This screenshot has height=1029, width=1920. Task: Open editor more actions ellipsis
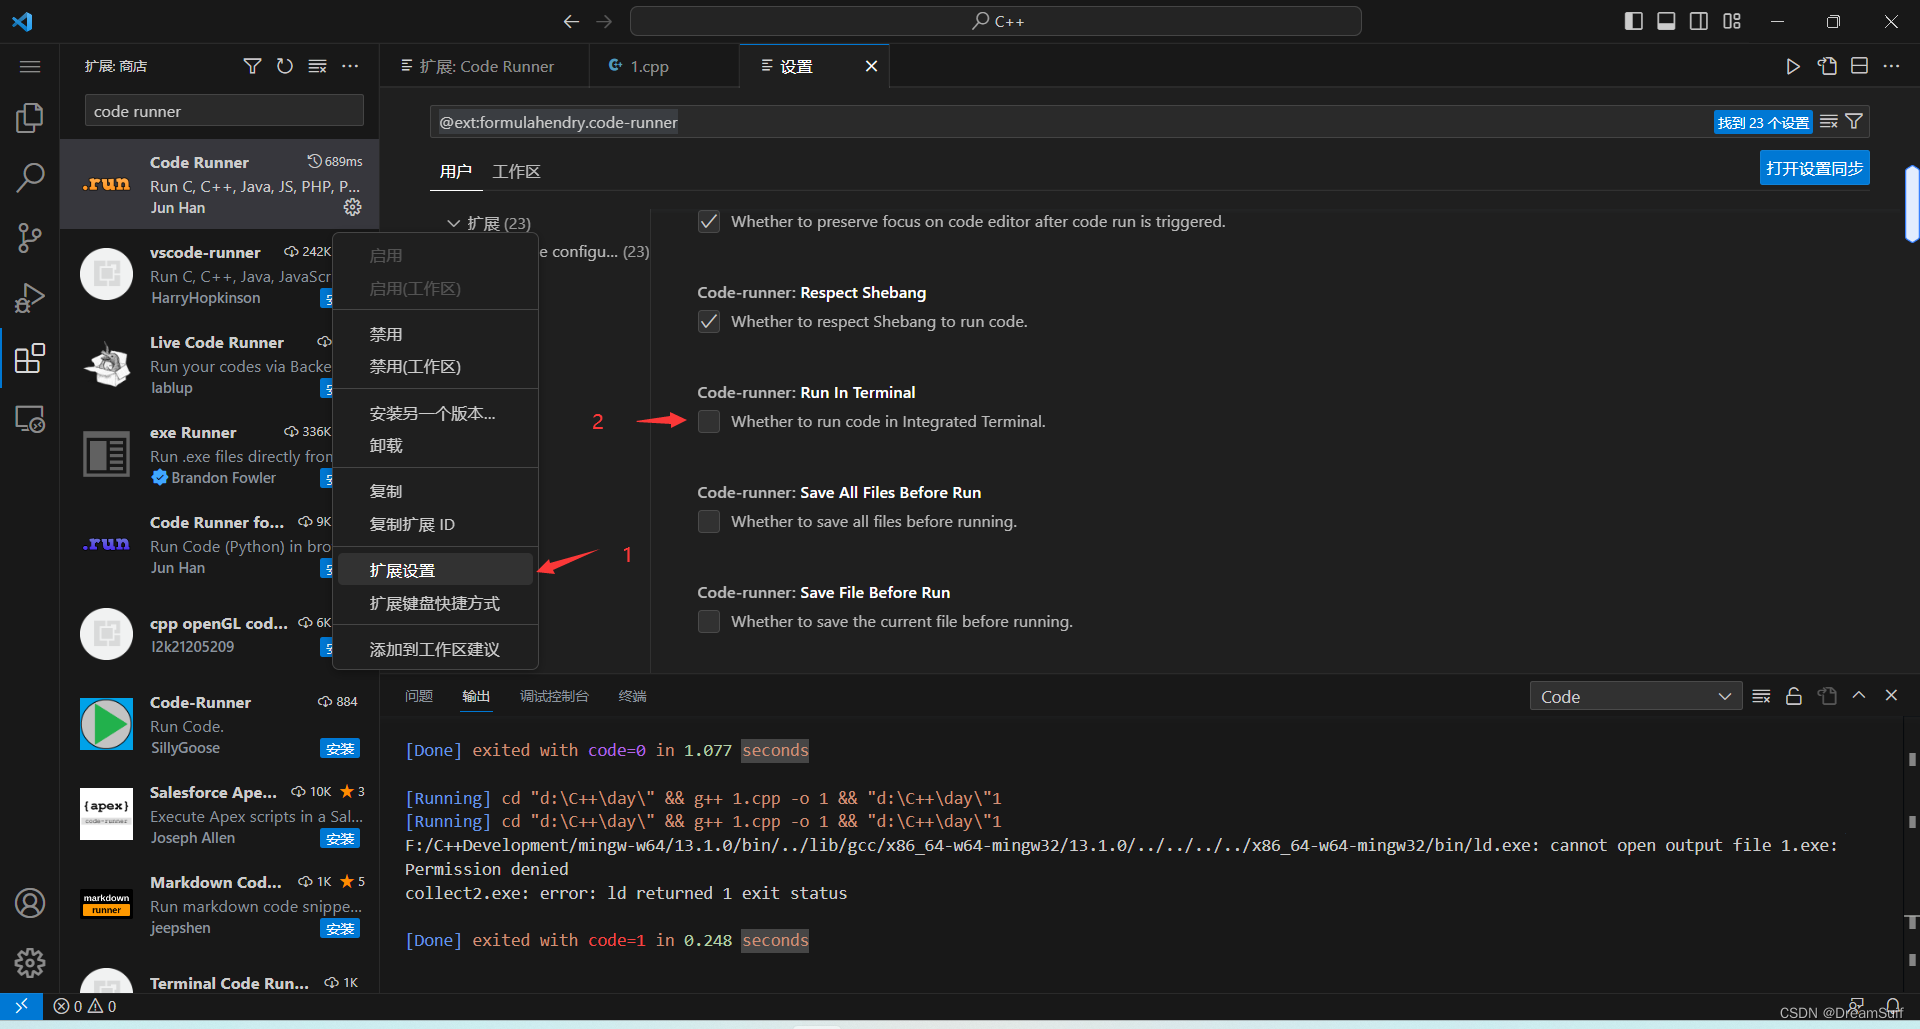pos(1891,66)
